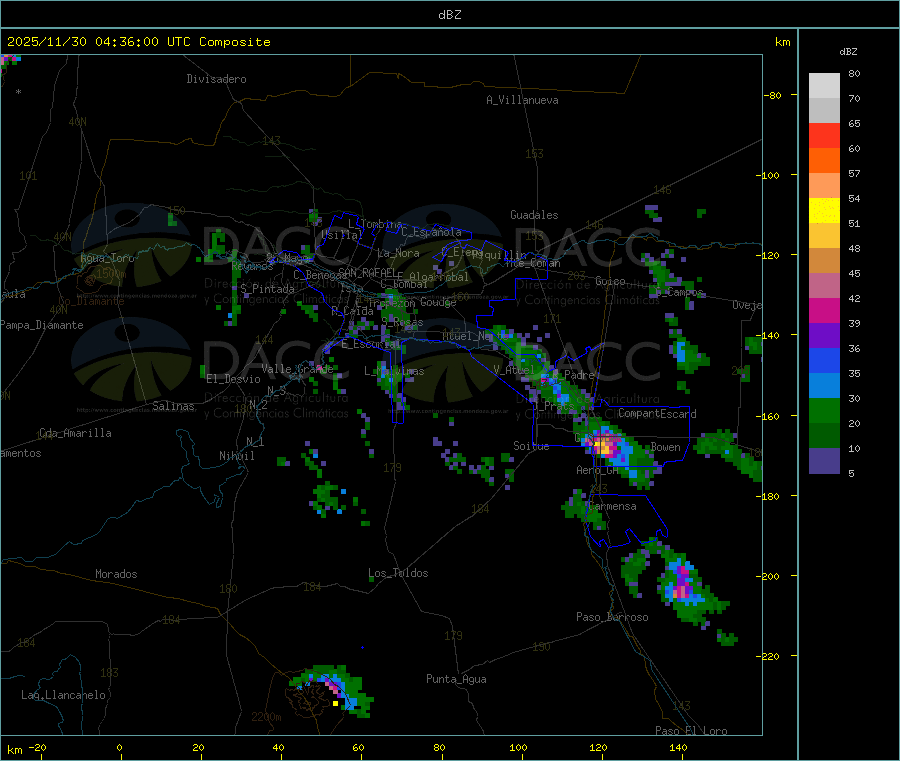This screenshot has width=900, height=761.
Task: Click the gray 65-70 dBZ legend swatch
Action: tap(824, 111)
